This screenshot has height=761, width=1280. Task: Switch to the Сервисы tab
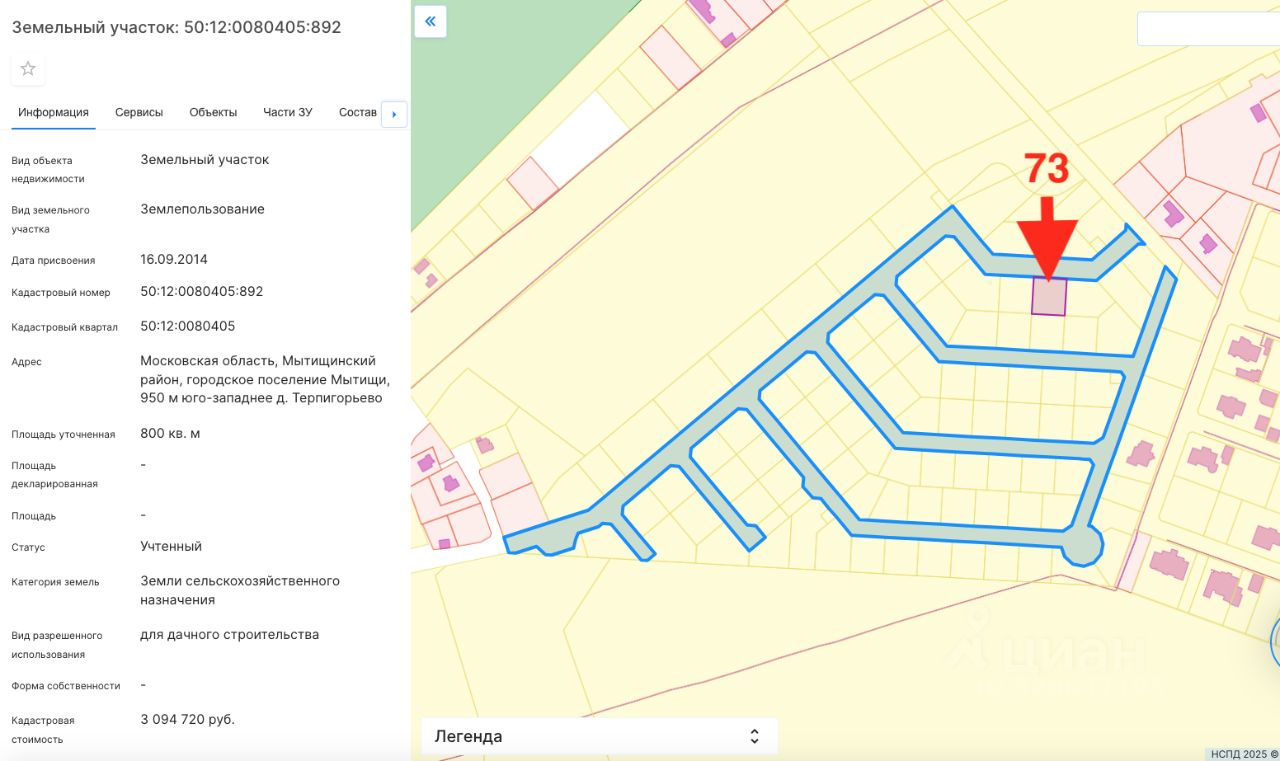point(139,112)
